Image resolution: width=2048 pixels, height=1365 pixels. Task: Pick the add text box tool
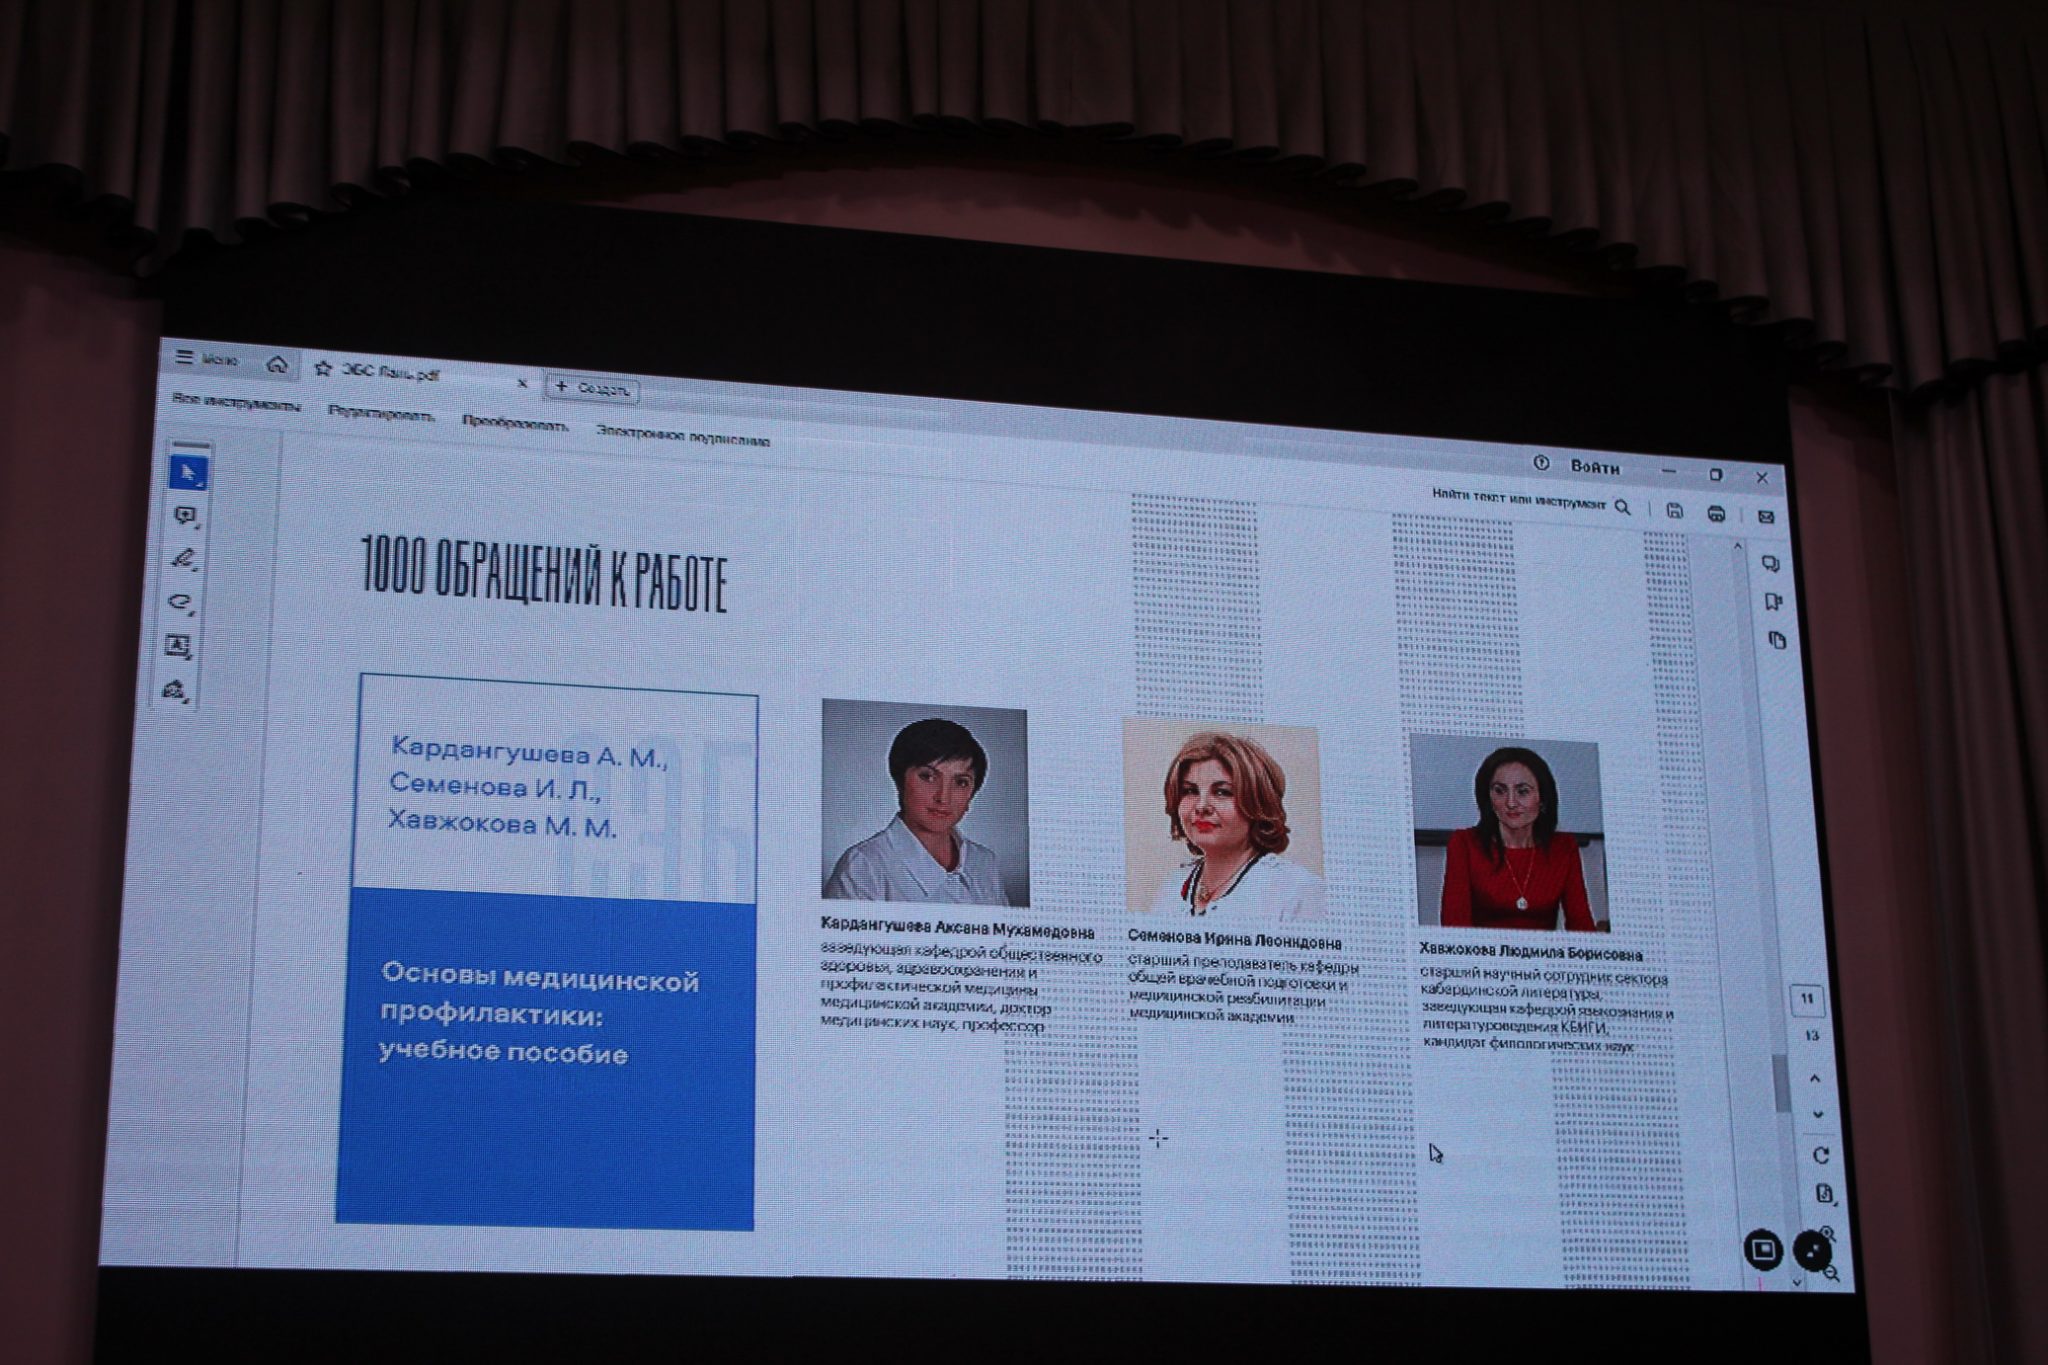pyautogui.click(x=178, y=646)
